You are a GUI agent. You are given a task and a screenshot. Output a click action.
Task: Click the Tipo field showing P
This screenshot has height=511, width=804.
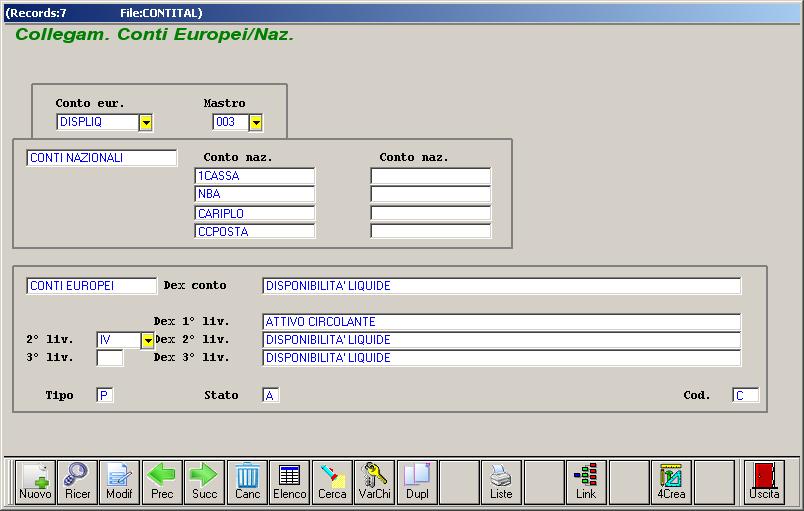click(105, 395)
